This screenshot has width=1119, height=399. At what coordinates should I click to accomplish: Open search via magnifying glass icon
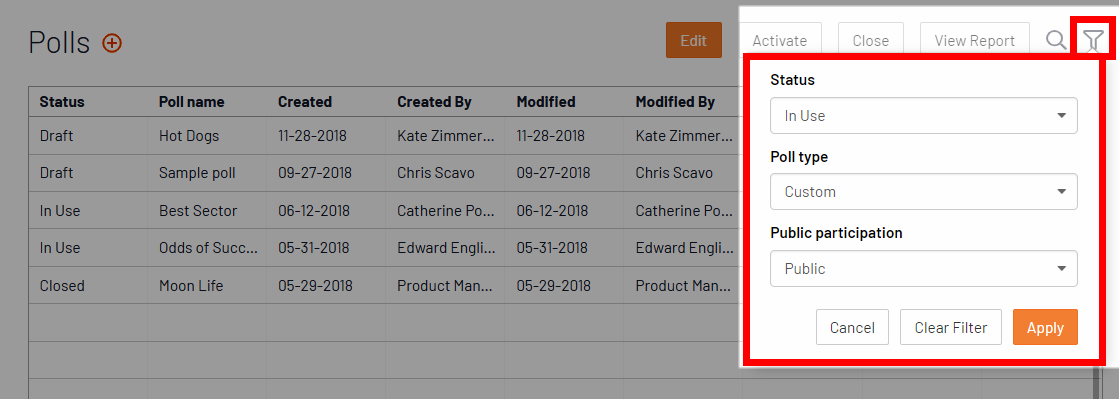coord(1056,40)
